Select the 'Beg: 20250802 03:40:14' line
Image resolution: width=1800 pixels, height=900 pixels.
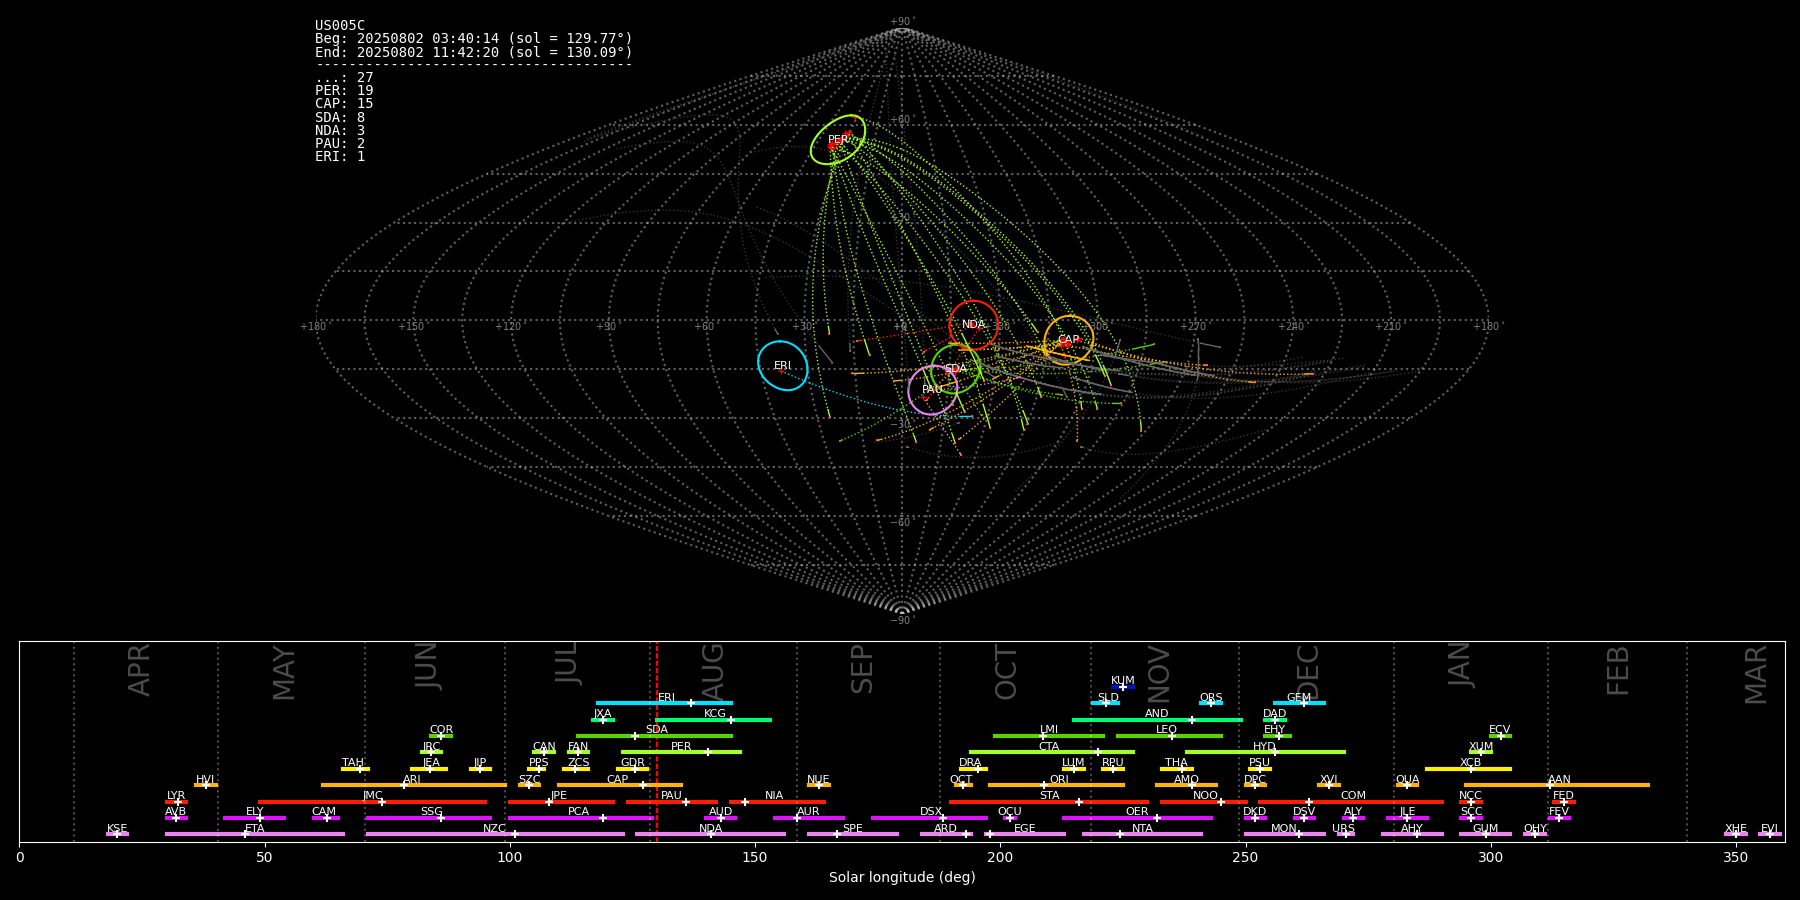474,39
